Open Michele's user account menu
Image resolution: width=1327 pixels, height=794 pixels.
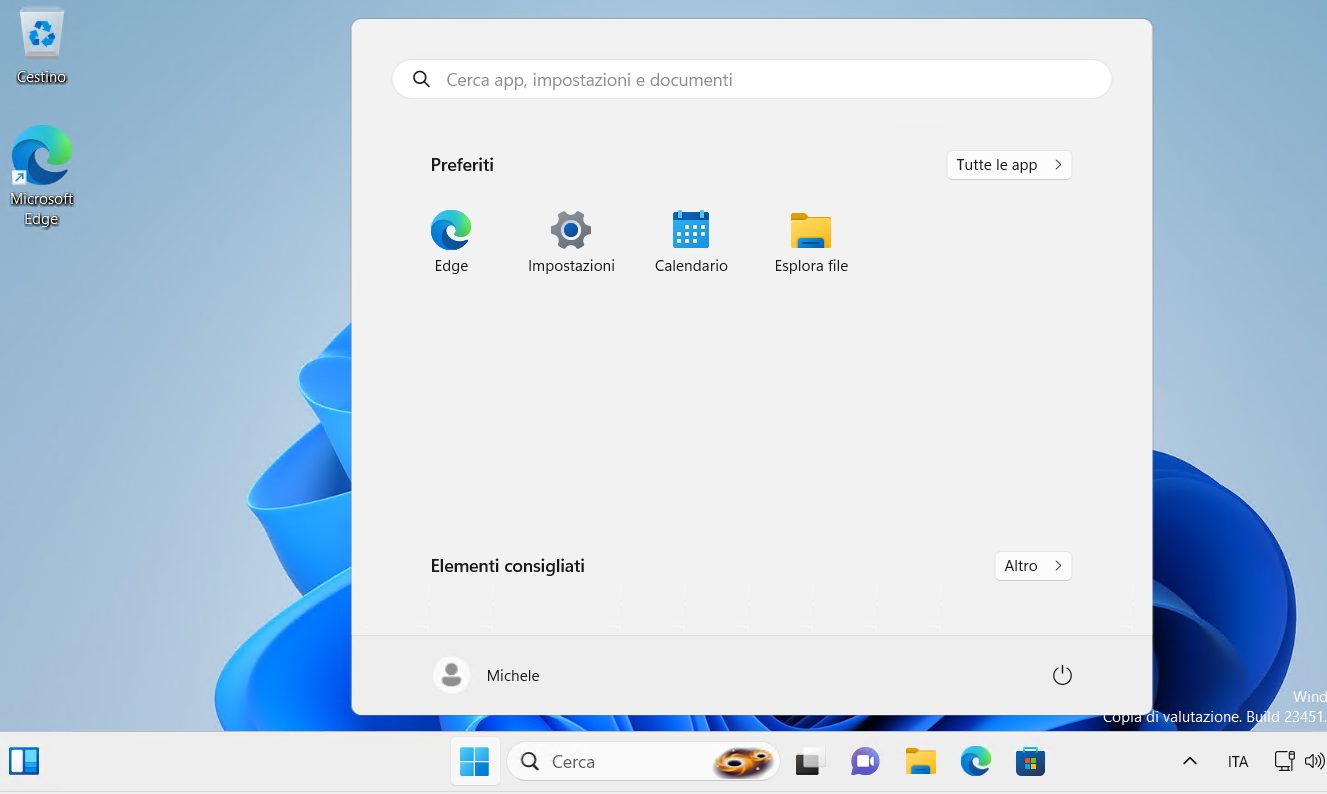[x=487, y=676]
